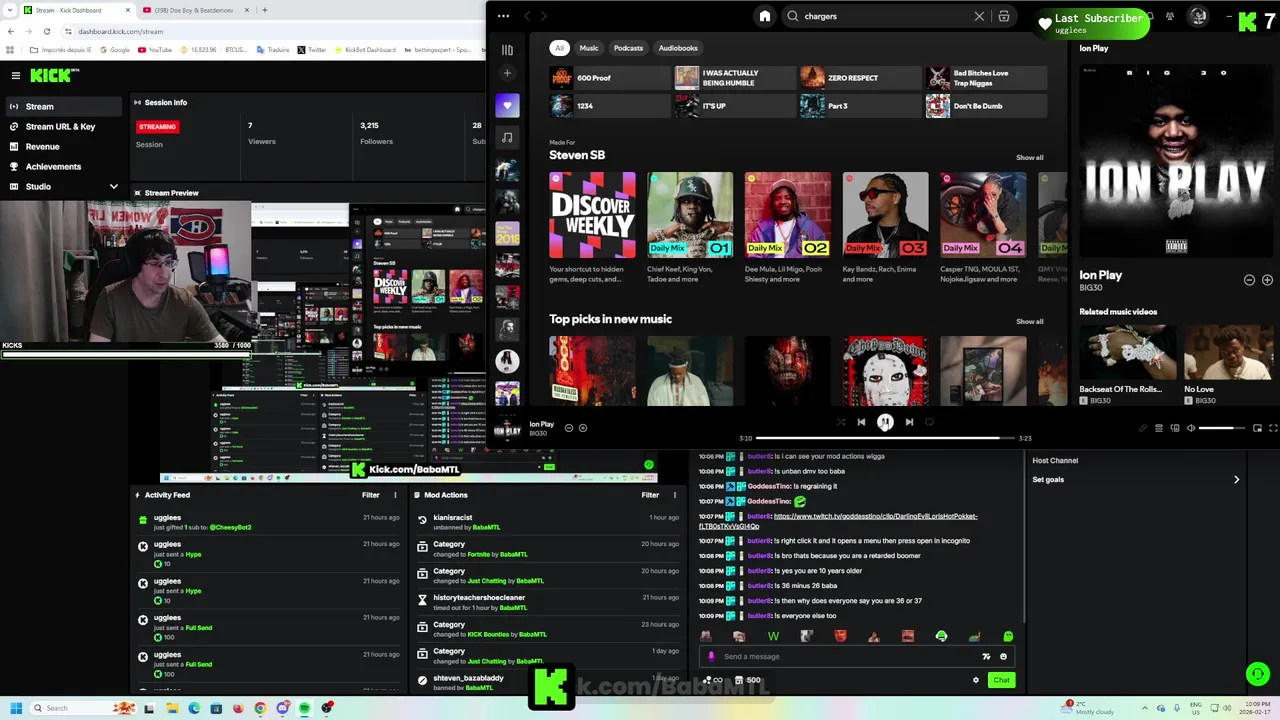Reload the Kick dashboard page in Chrome
The width and height of the screenshot is (1280, 720).
tap(46, 32)
